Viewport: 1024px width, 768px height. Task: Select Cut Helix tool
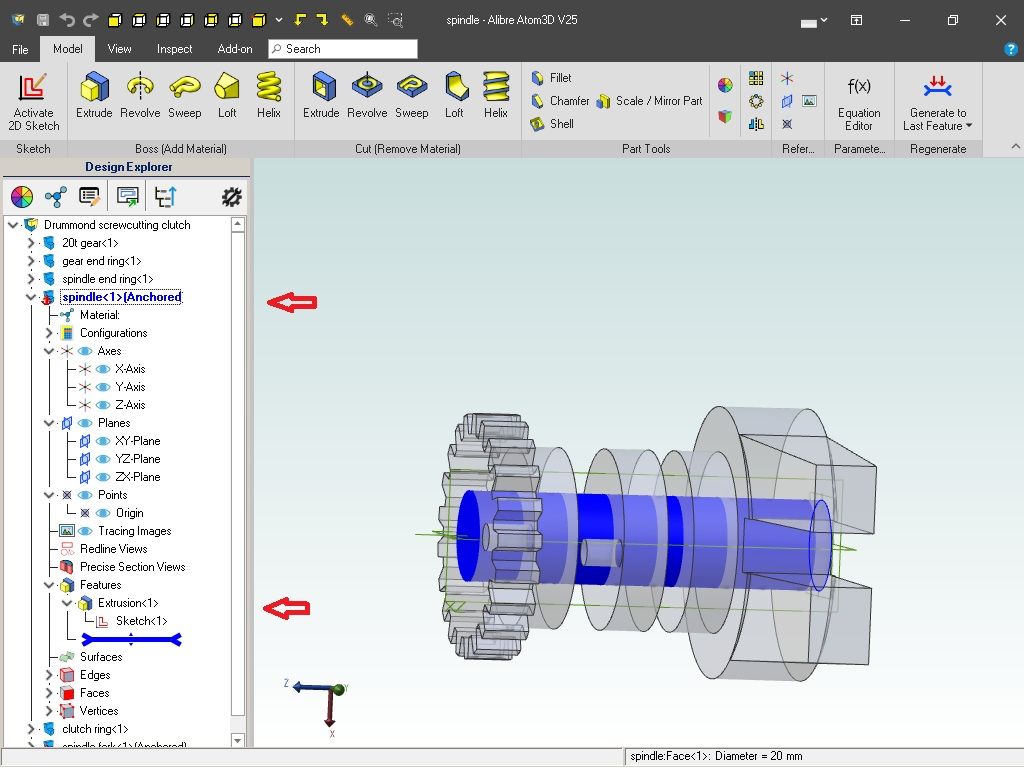point(496,95)
